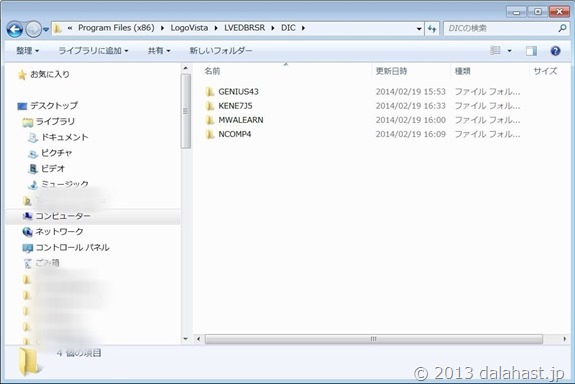Toggle the preview pane icon

pos(531,51)
